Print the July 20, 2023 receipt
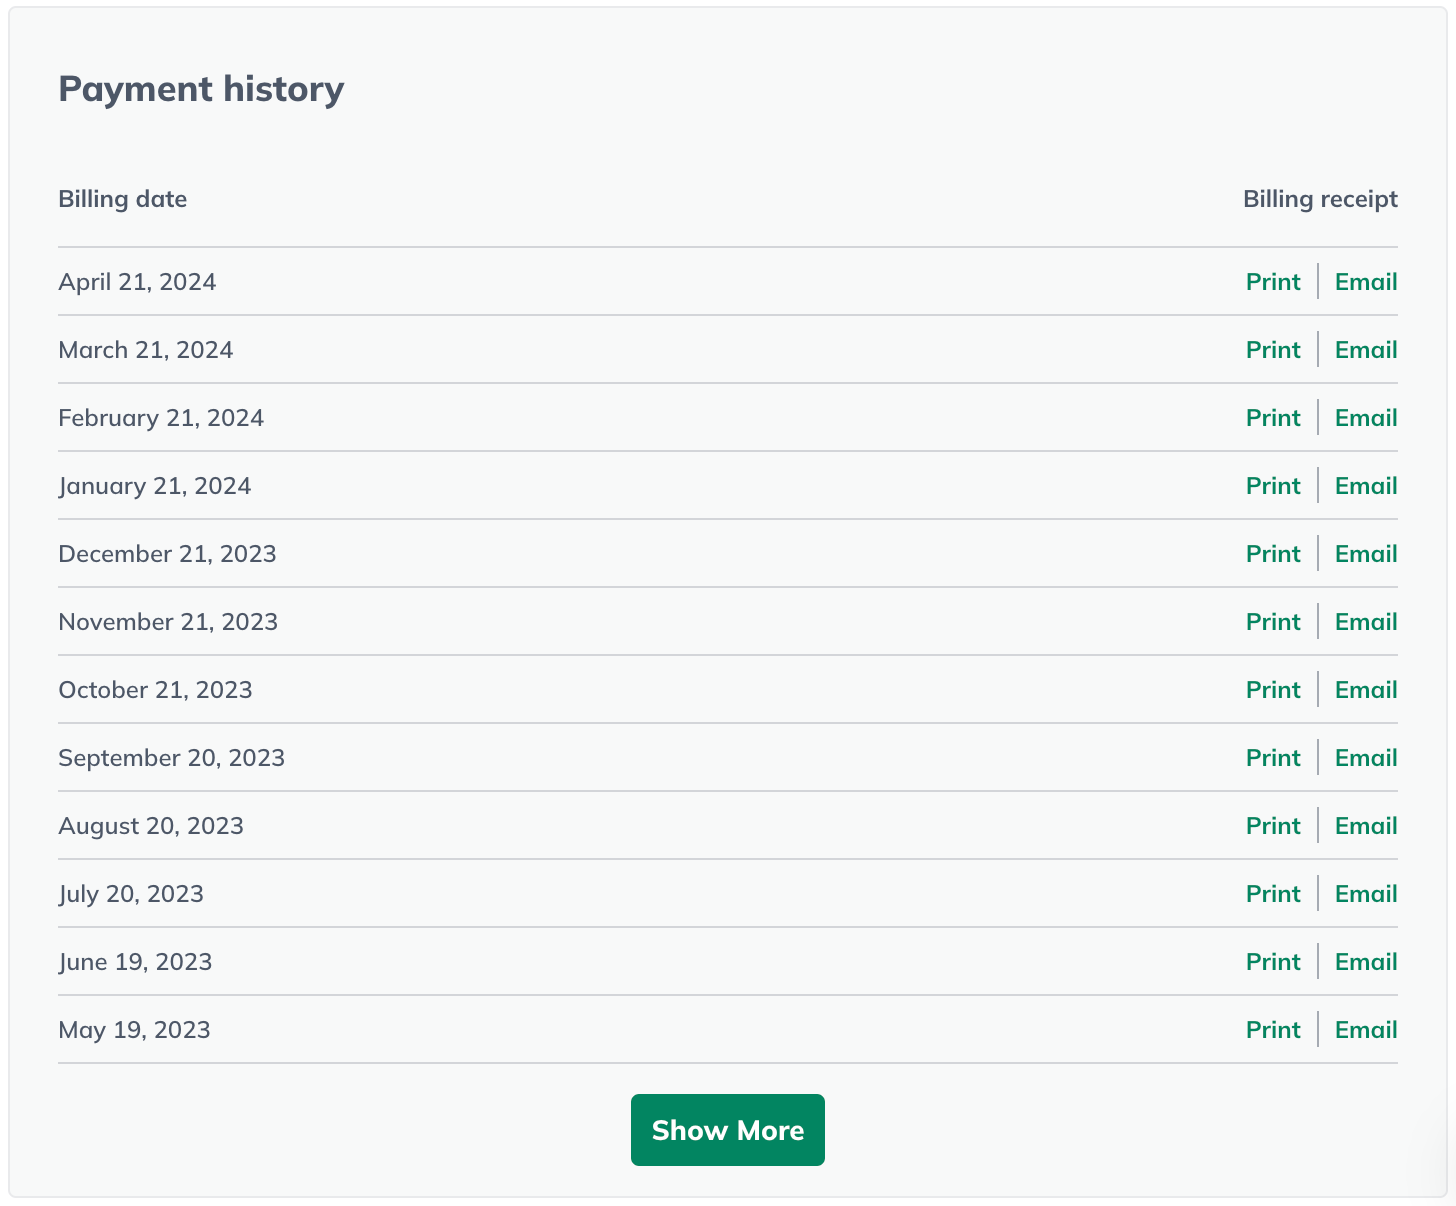1456x1206 pixels. [x=1273, y=894]
